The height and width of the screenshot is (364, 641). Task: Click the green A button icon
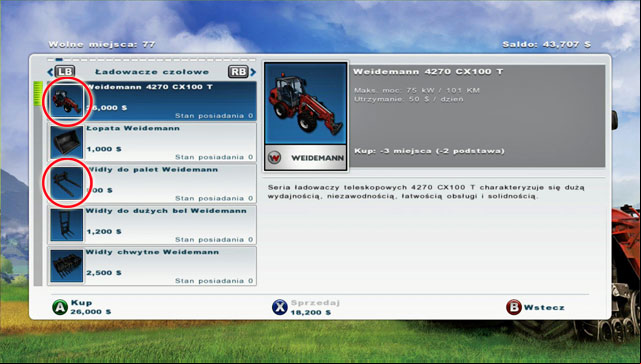click(60, 307)
